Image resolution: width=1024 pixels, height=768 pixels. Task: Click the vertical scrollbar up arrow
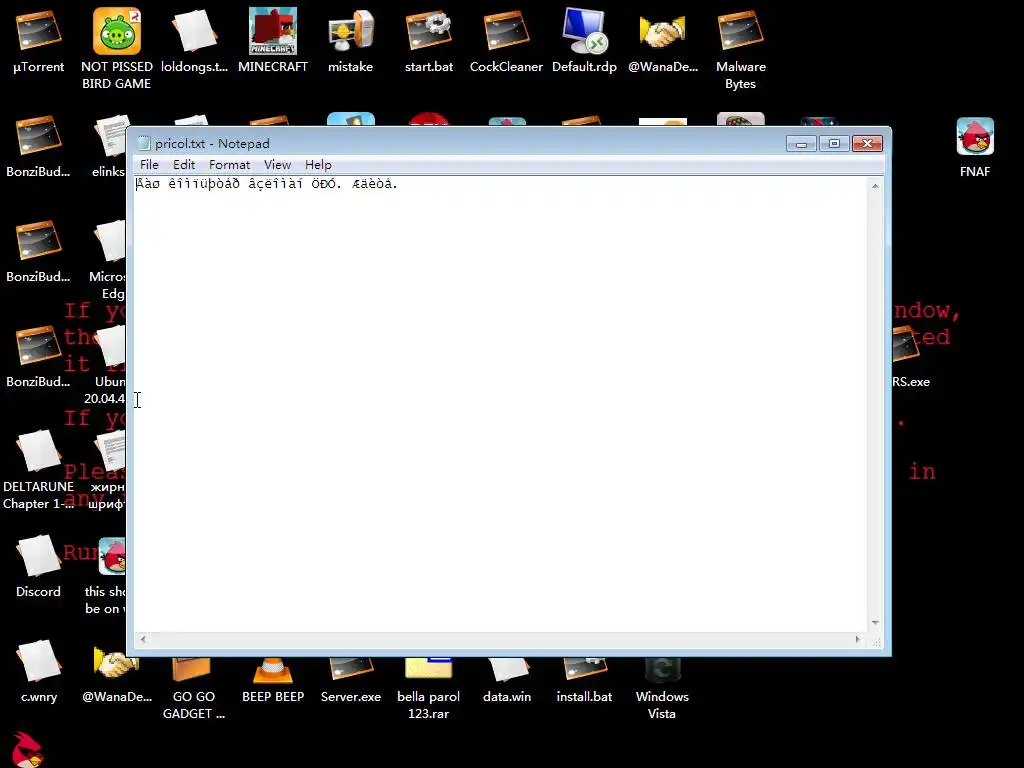point(875,186)
